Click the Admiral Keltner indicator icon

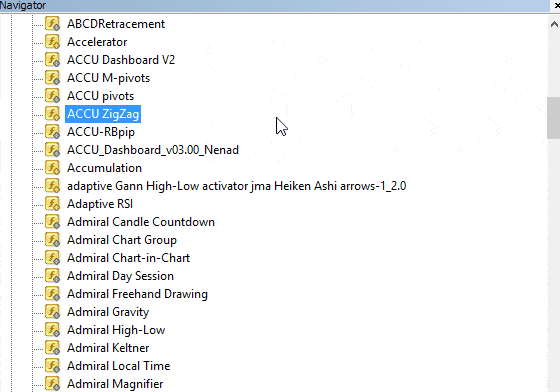52,348
